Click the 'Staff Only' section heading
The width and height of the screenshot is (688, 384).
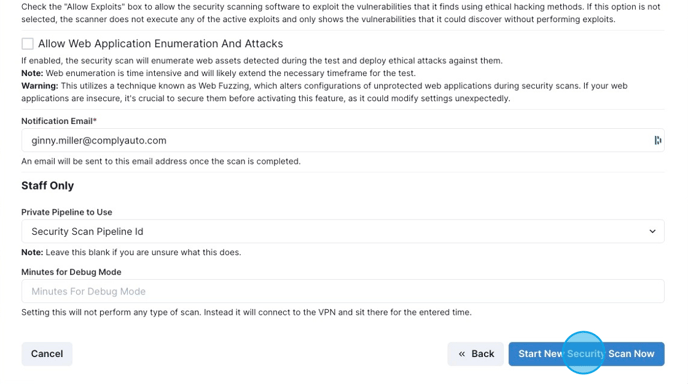pyautogui.click(x=47, y=186)
